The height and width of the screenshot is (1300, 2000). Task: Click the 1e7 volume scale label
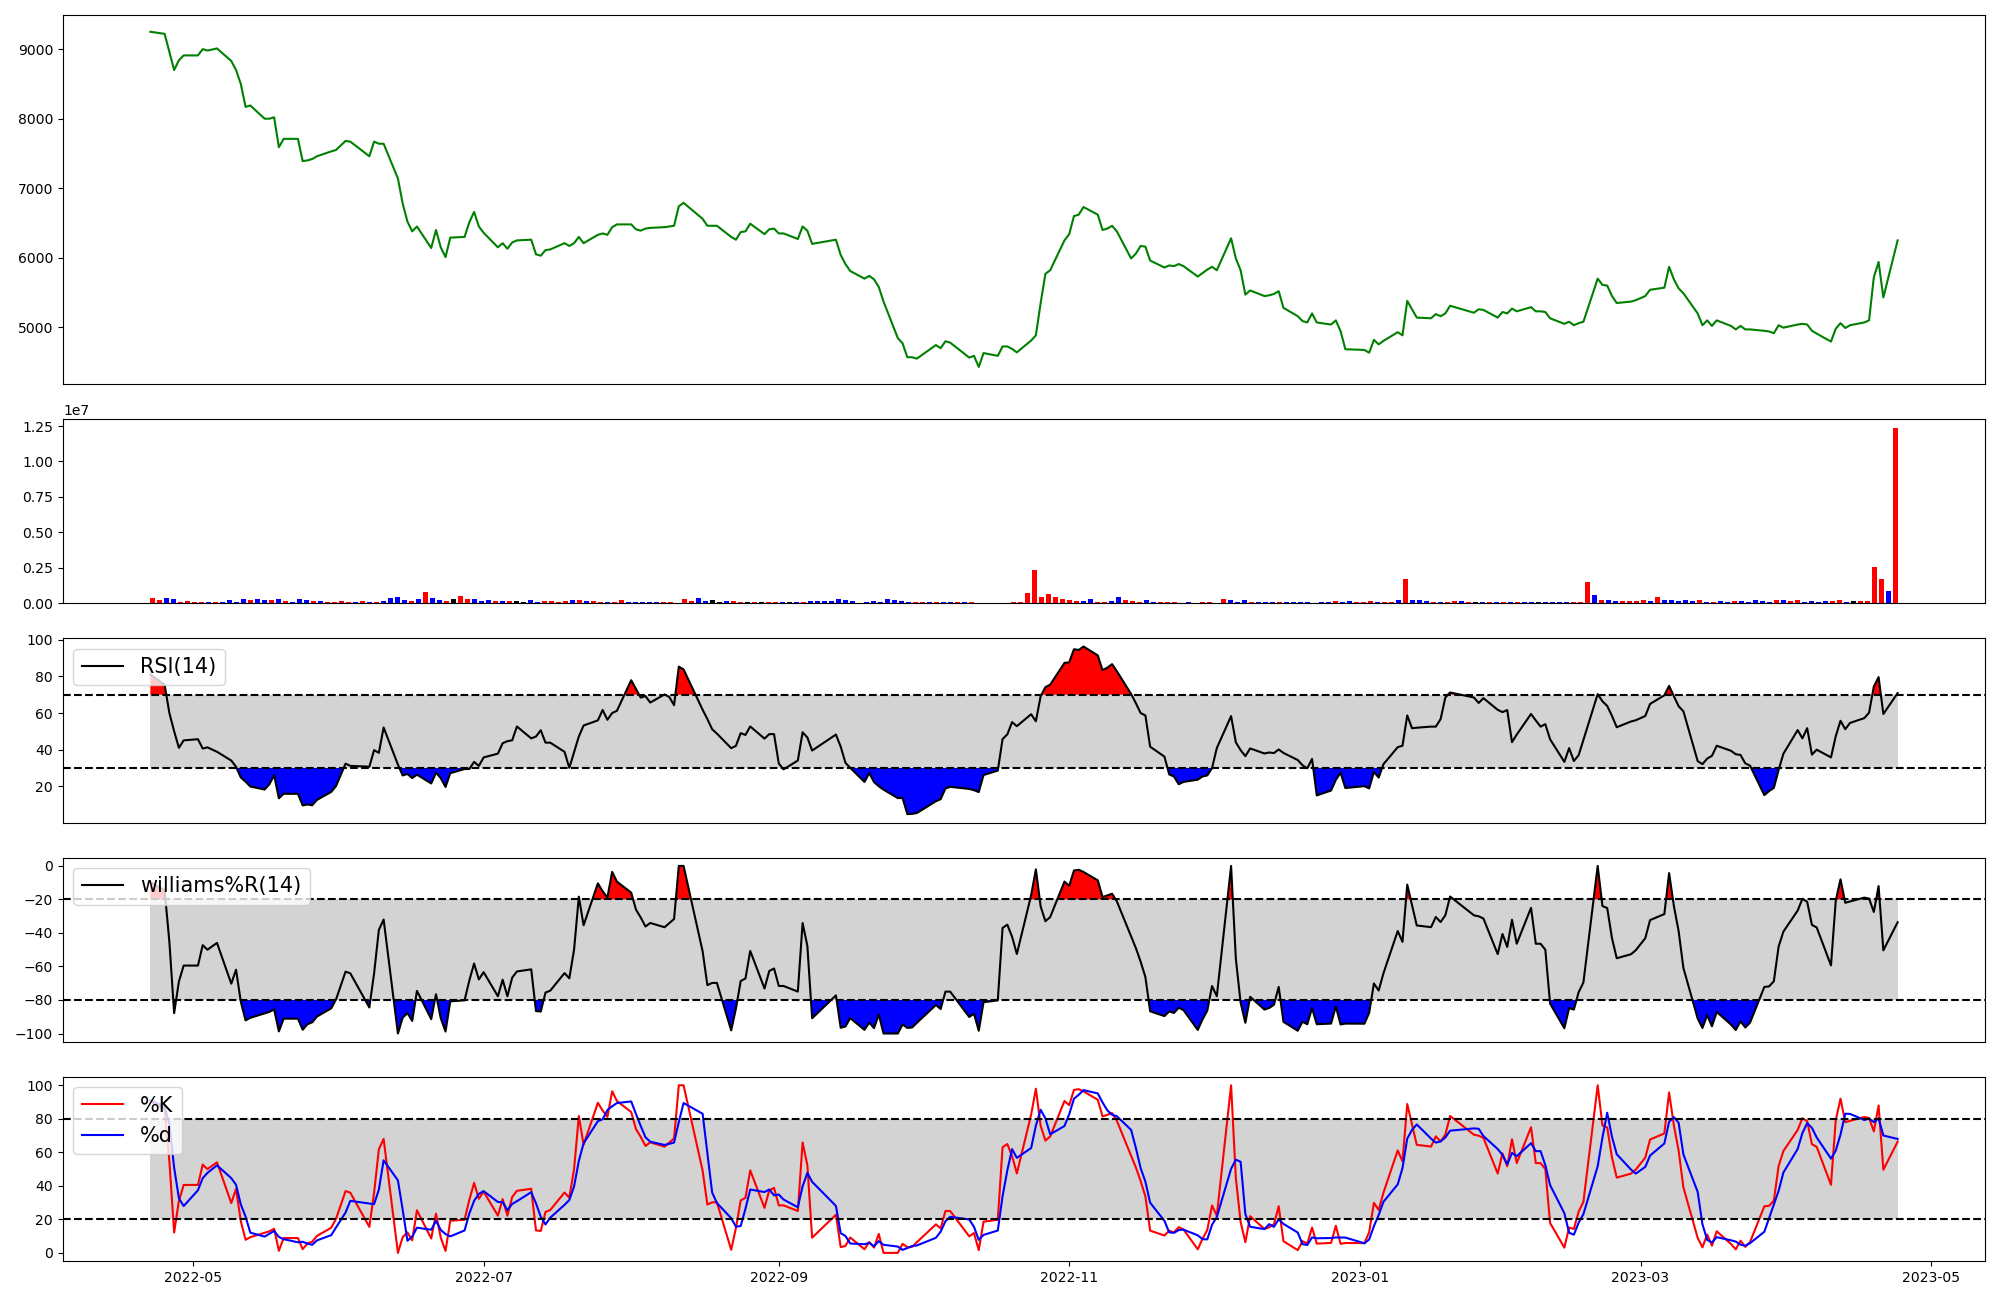tap(76, 410)
